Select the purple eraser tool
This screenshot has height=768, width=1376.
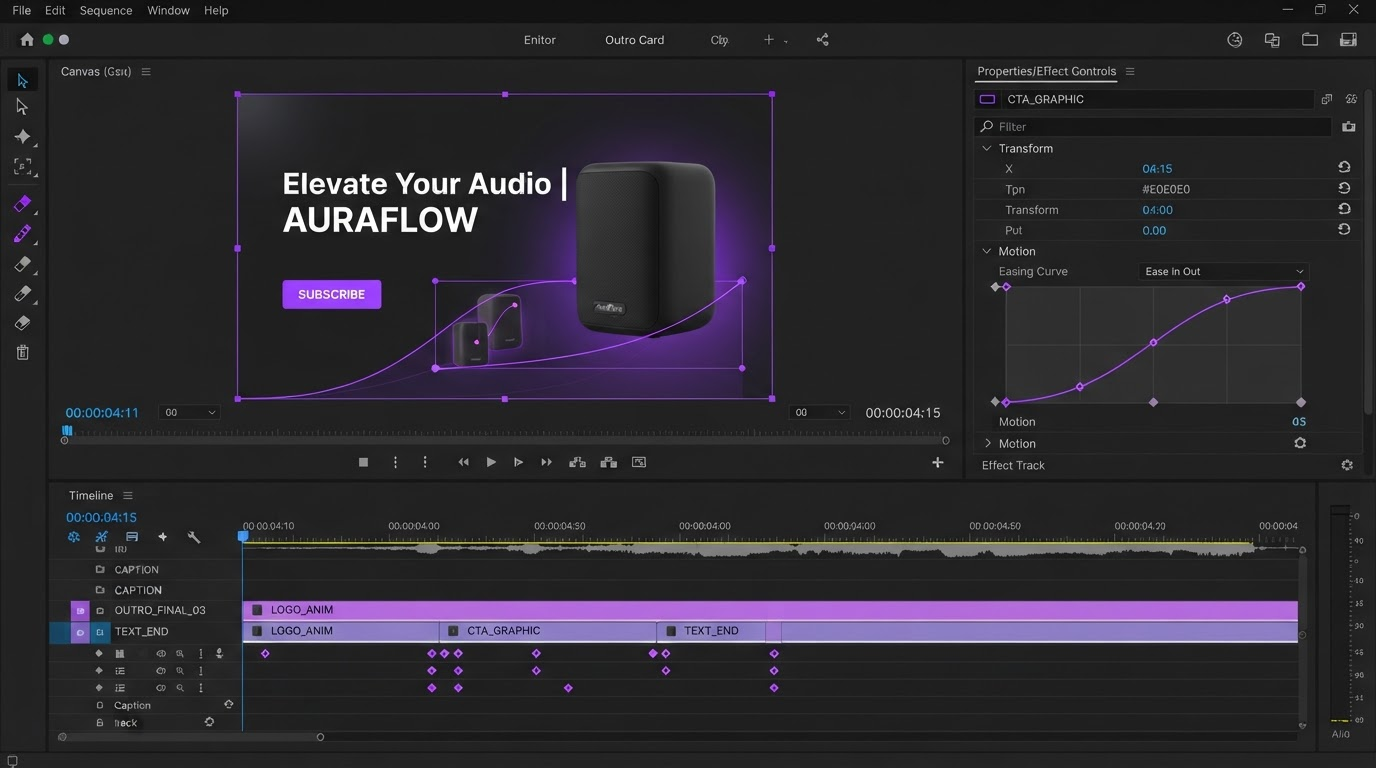pos(22,204)
